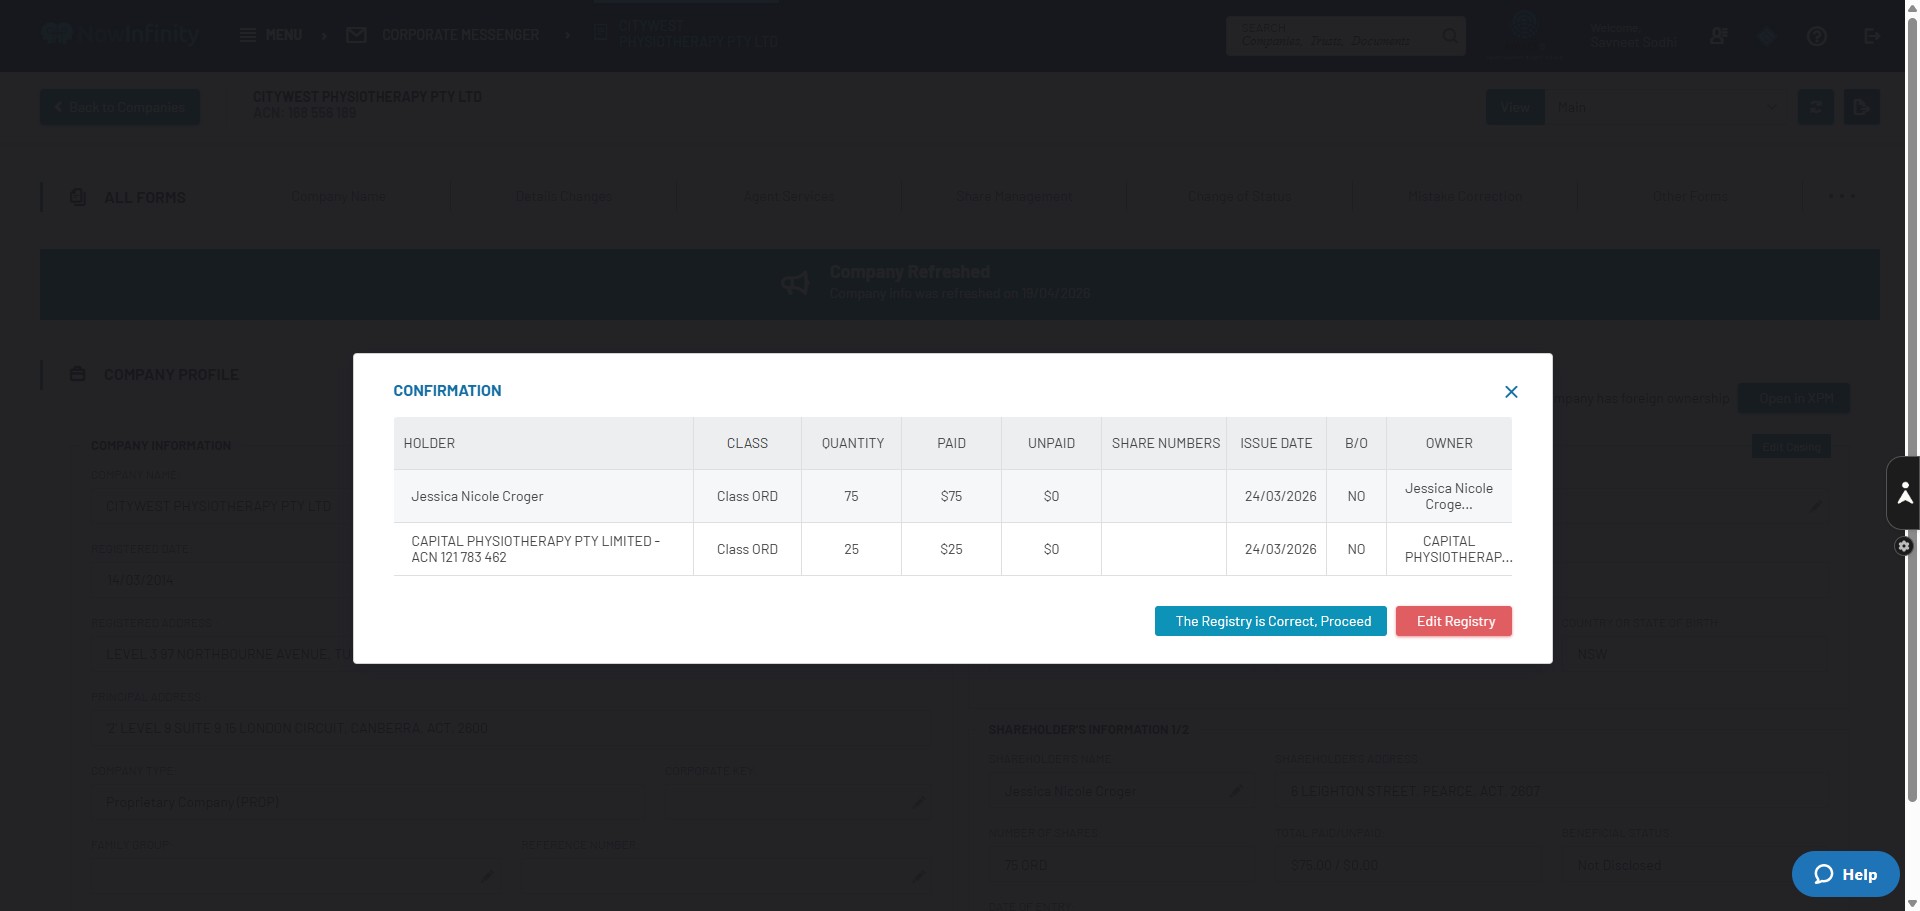1920x911 pixels.
Task: Open the user contacts icon in header
Action: 1718,36
